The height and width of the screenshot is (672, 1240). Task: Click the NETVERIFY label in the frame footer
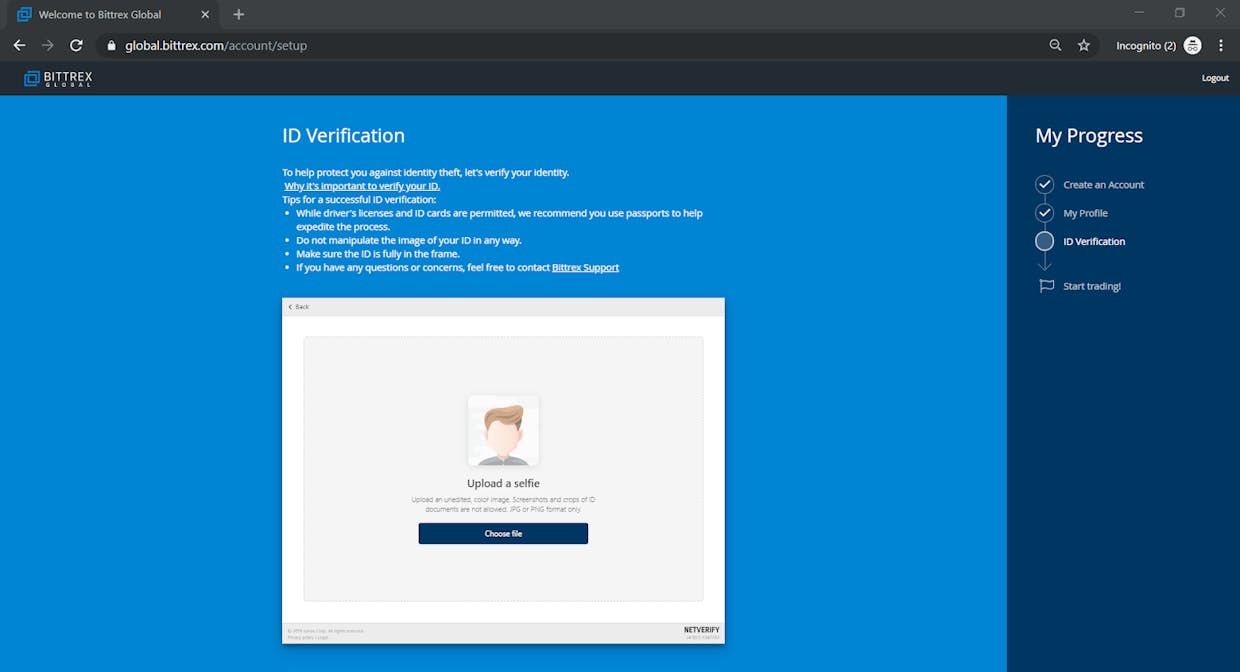[x=701, y=630]
